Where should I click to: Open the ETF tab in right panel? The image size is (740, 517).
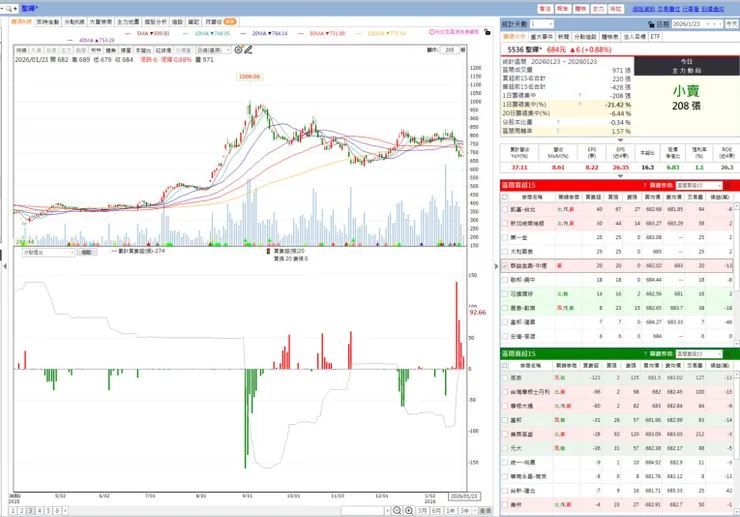pyautogui.click(x=655, y=36)
